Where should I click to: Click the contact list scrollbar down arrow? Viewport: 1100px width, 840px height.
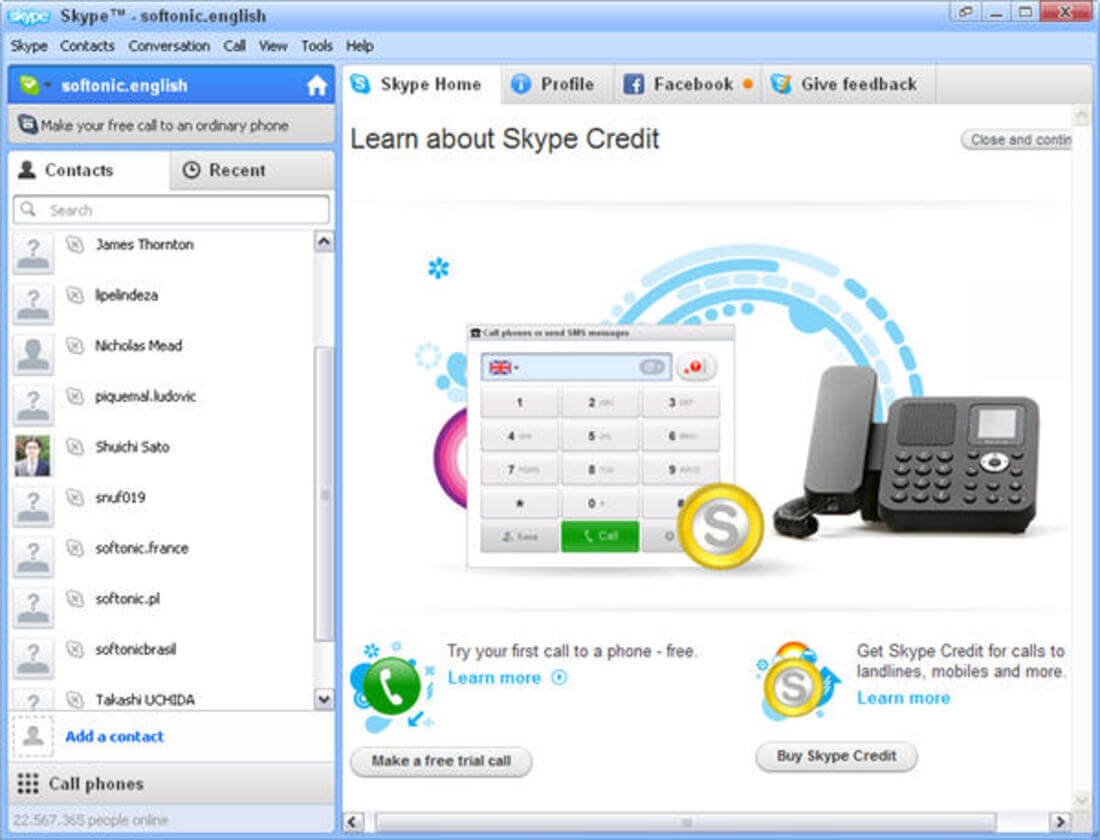(x=324, y=699)
